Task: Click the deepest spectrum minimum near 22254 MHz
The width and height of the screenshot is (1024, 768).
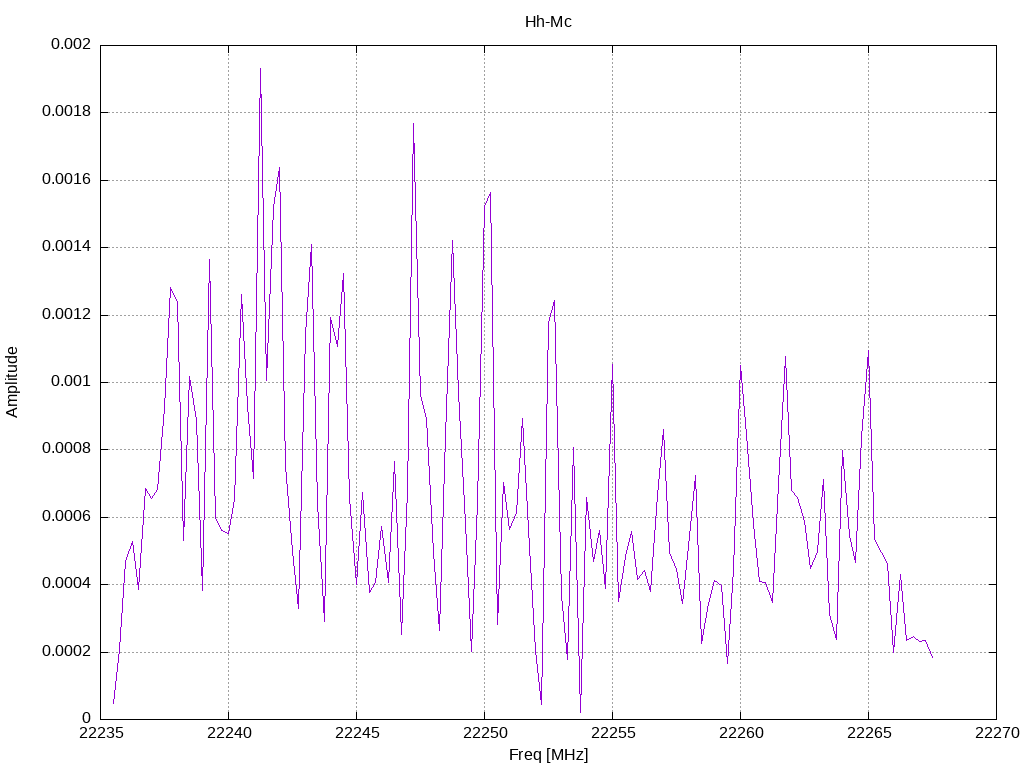Action: tap(580, 712)
